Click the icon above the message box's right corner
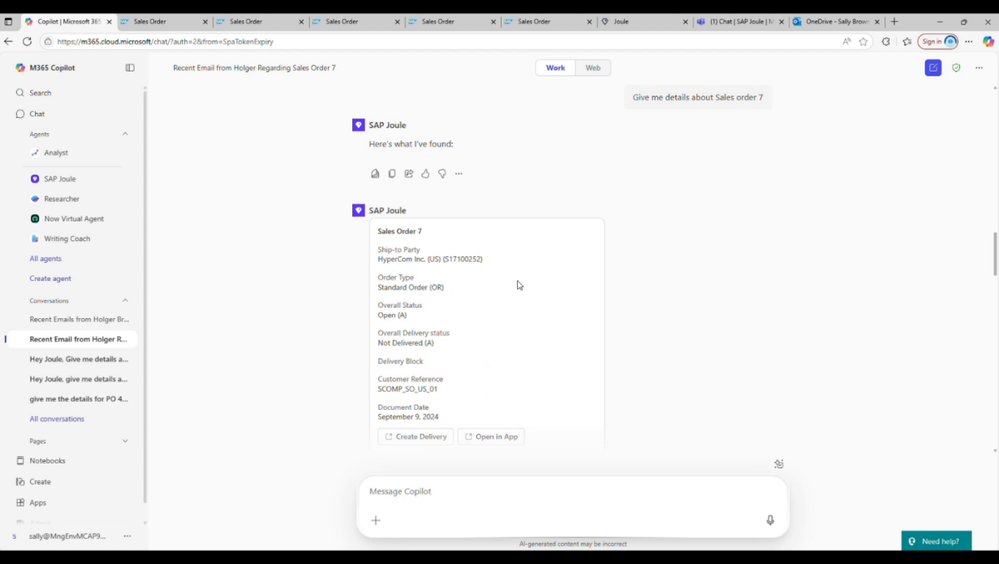The height and width of the screenshot is (564, 999). [x=779, y=464]
